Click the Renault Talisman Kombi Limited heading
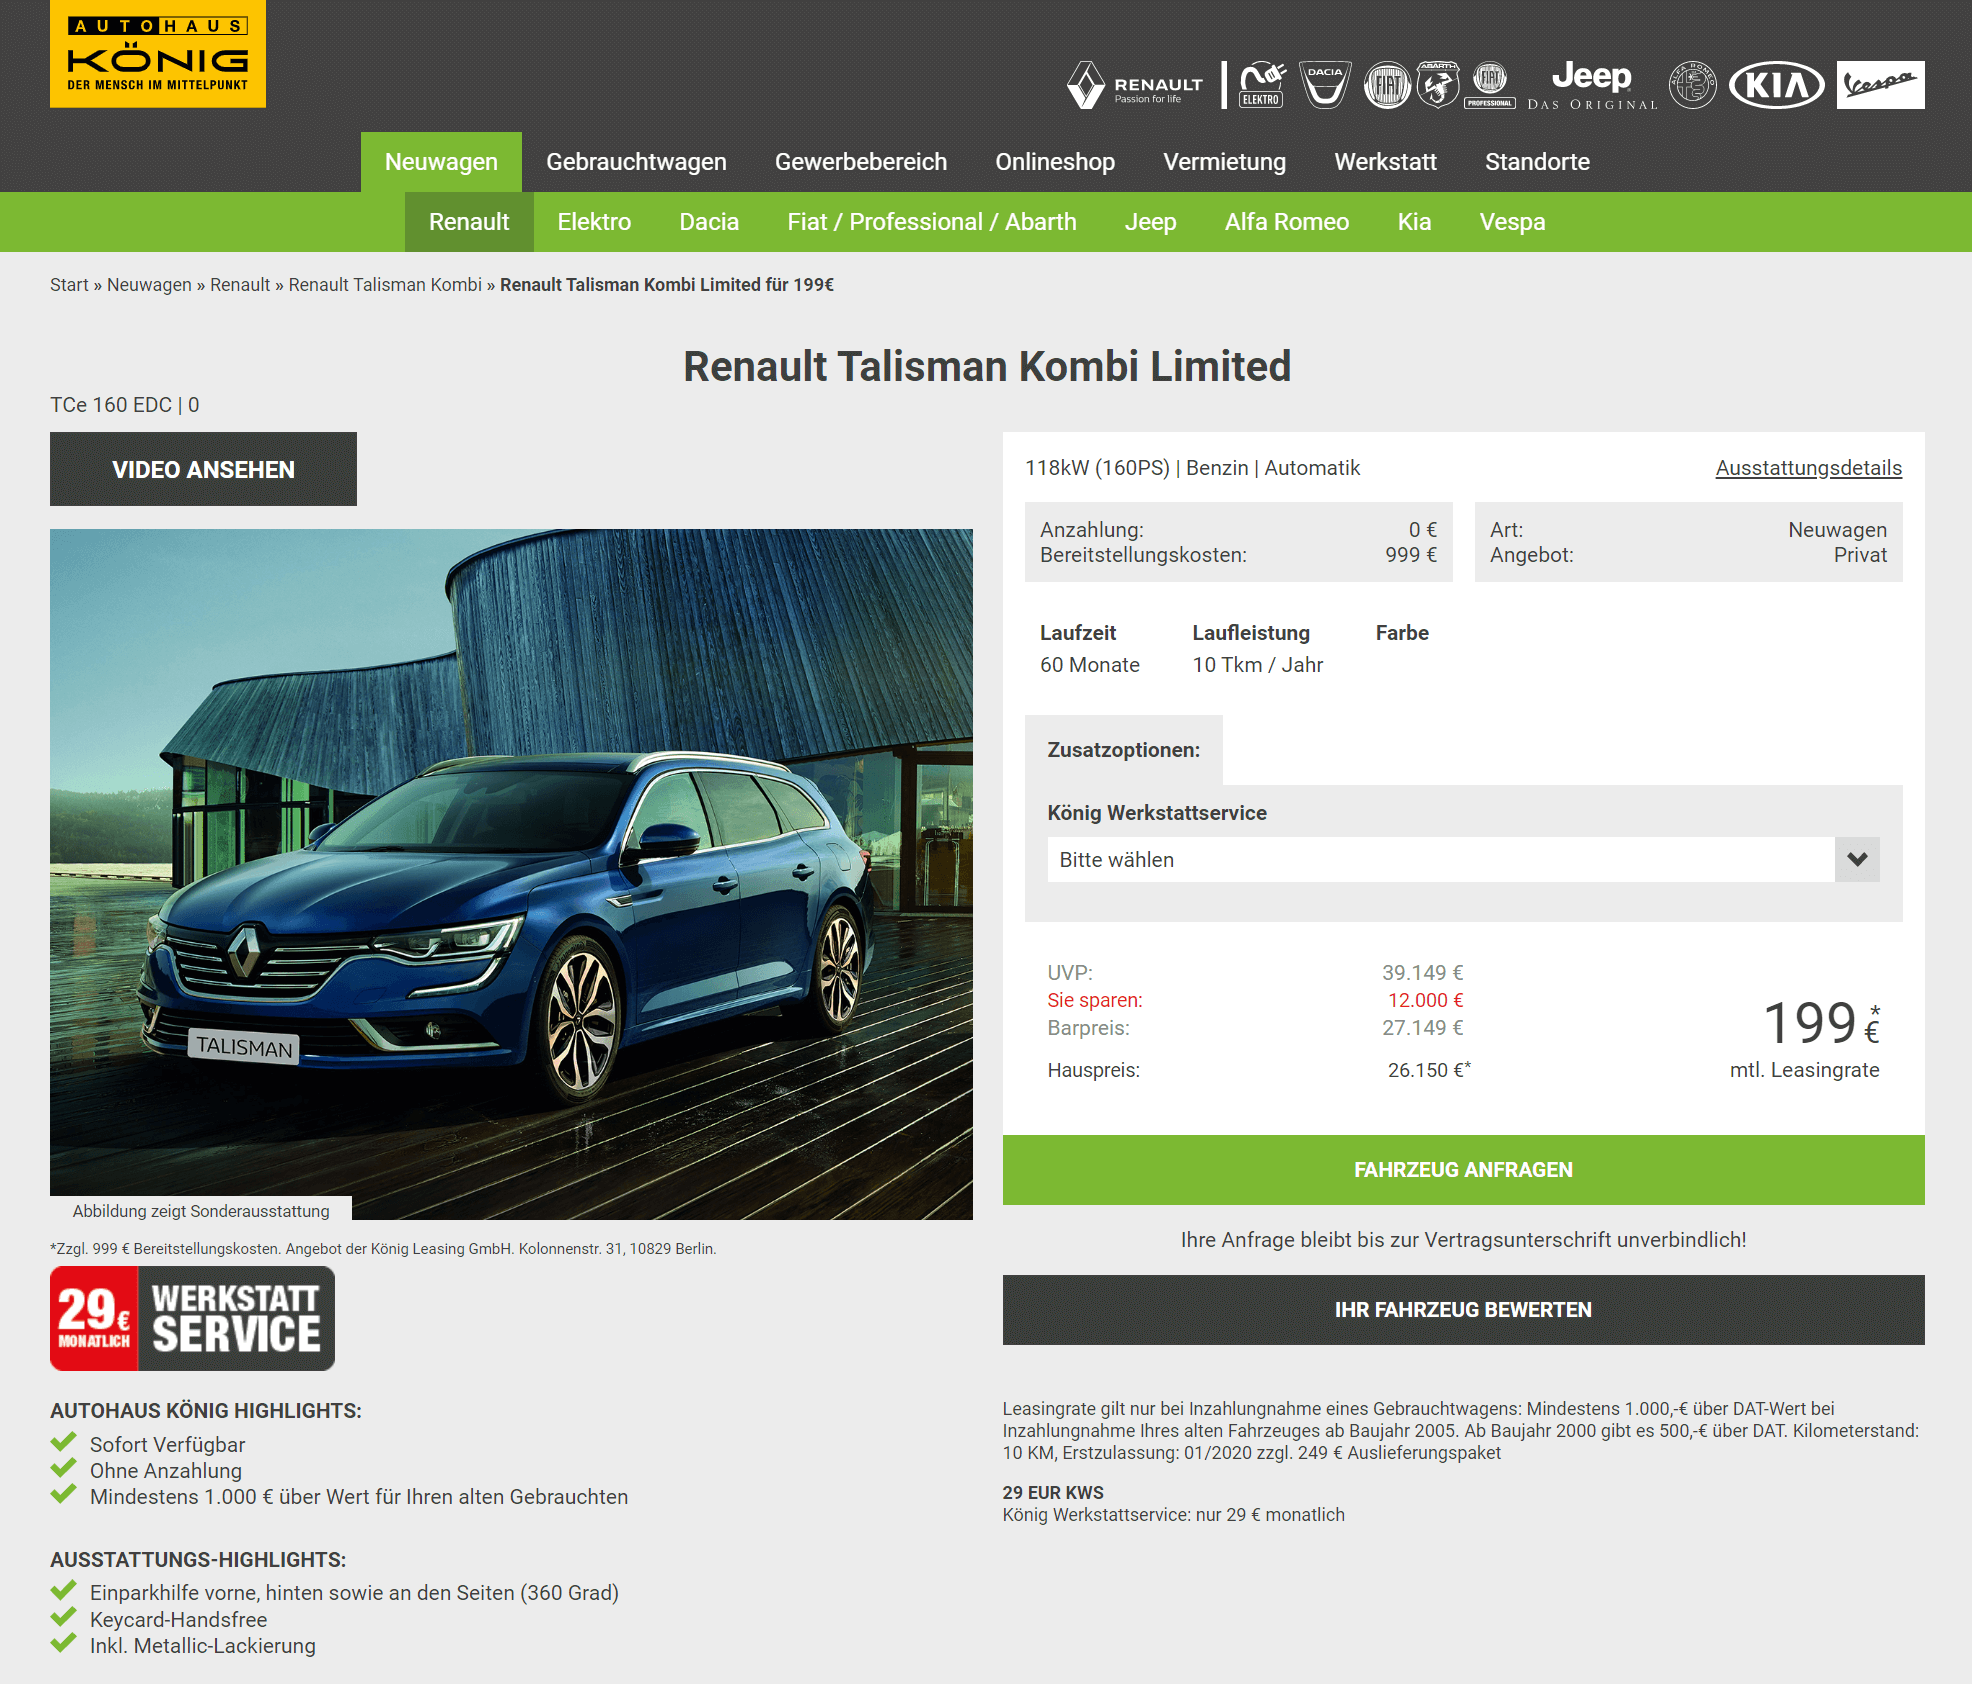This screenshot has height=1684, width=1972. click(x=987, y=366)
